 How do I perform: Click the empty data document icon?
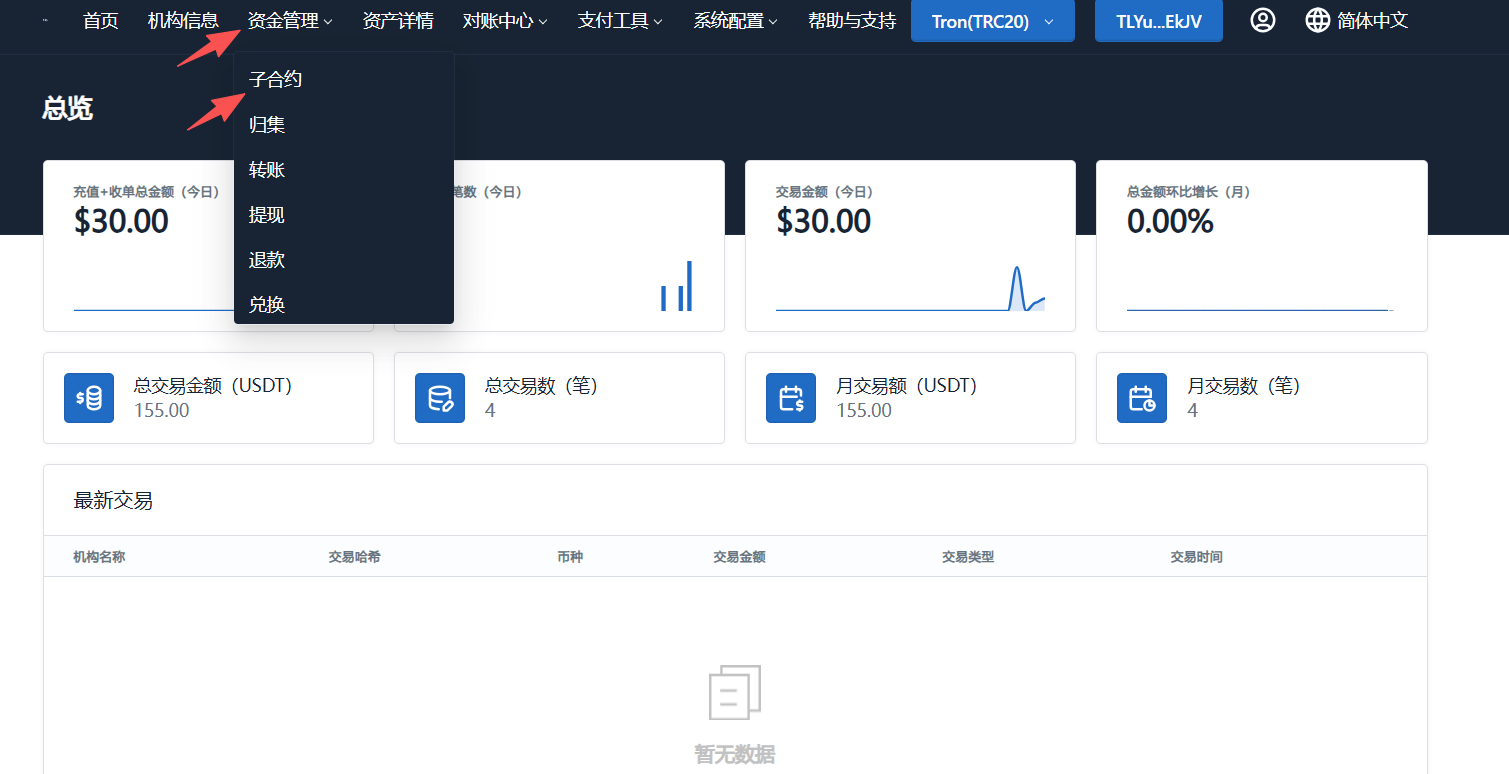pyautogui.click(x=735, y=692)
